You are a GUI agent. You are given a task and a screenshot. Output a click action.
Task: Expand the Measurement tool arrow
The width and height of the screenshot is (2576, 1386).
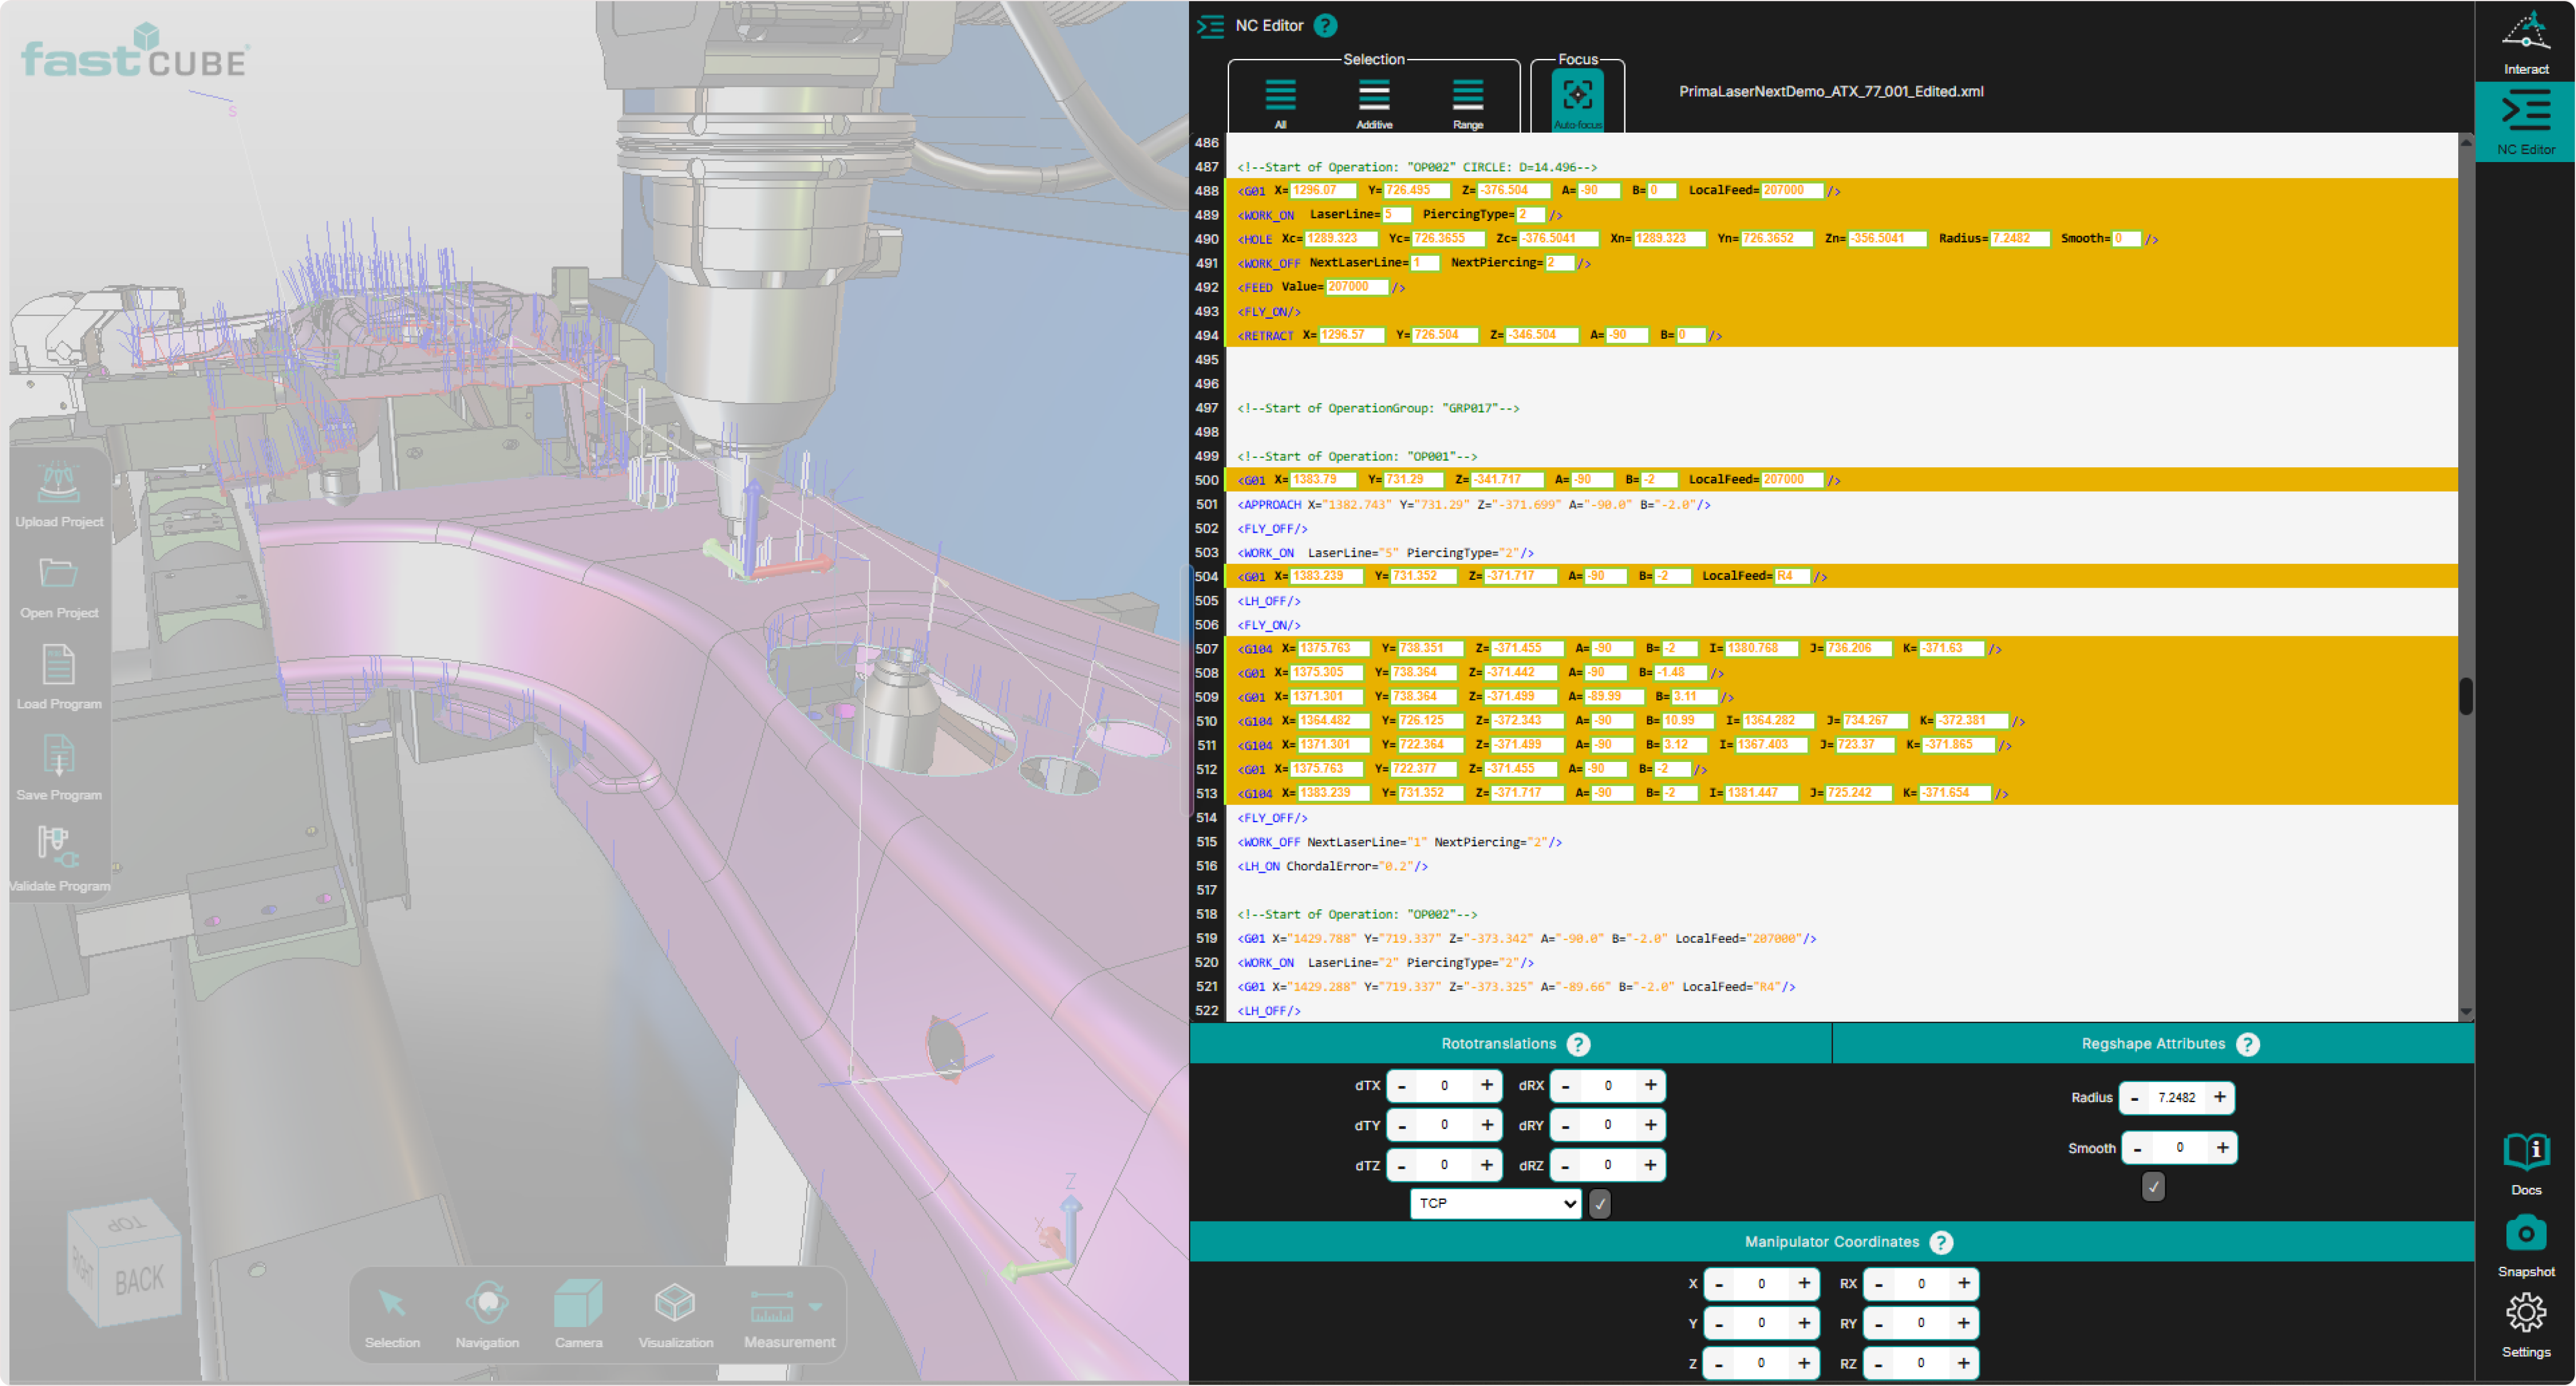(816, 1307)
